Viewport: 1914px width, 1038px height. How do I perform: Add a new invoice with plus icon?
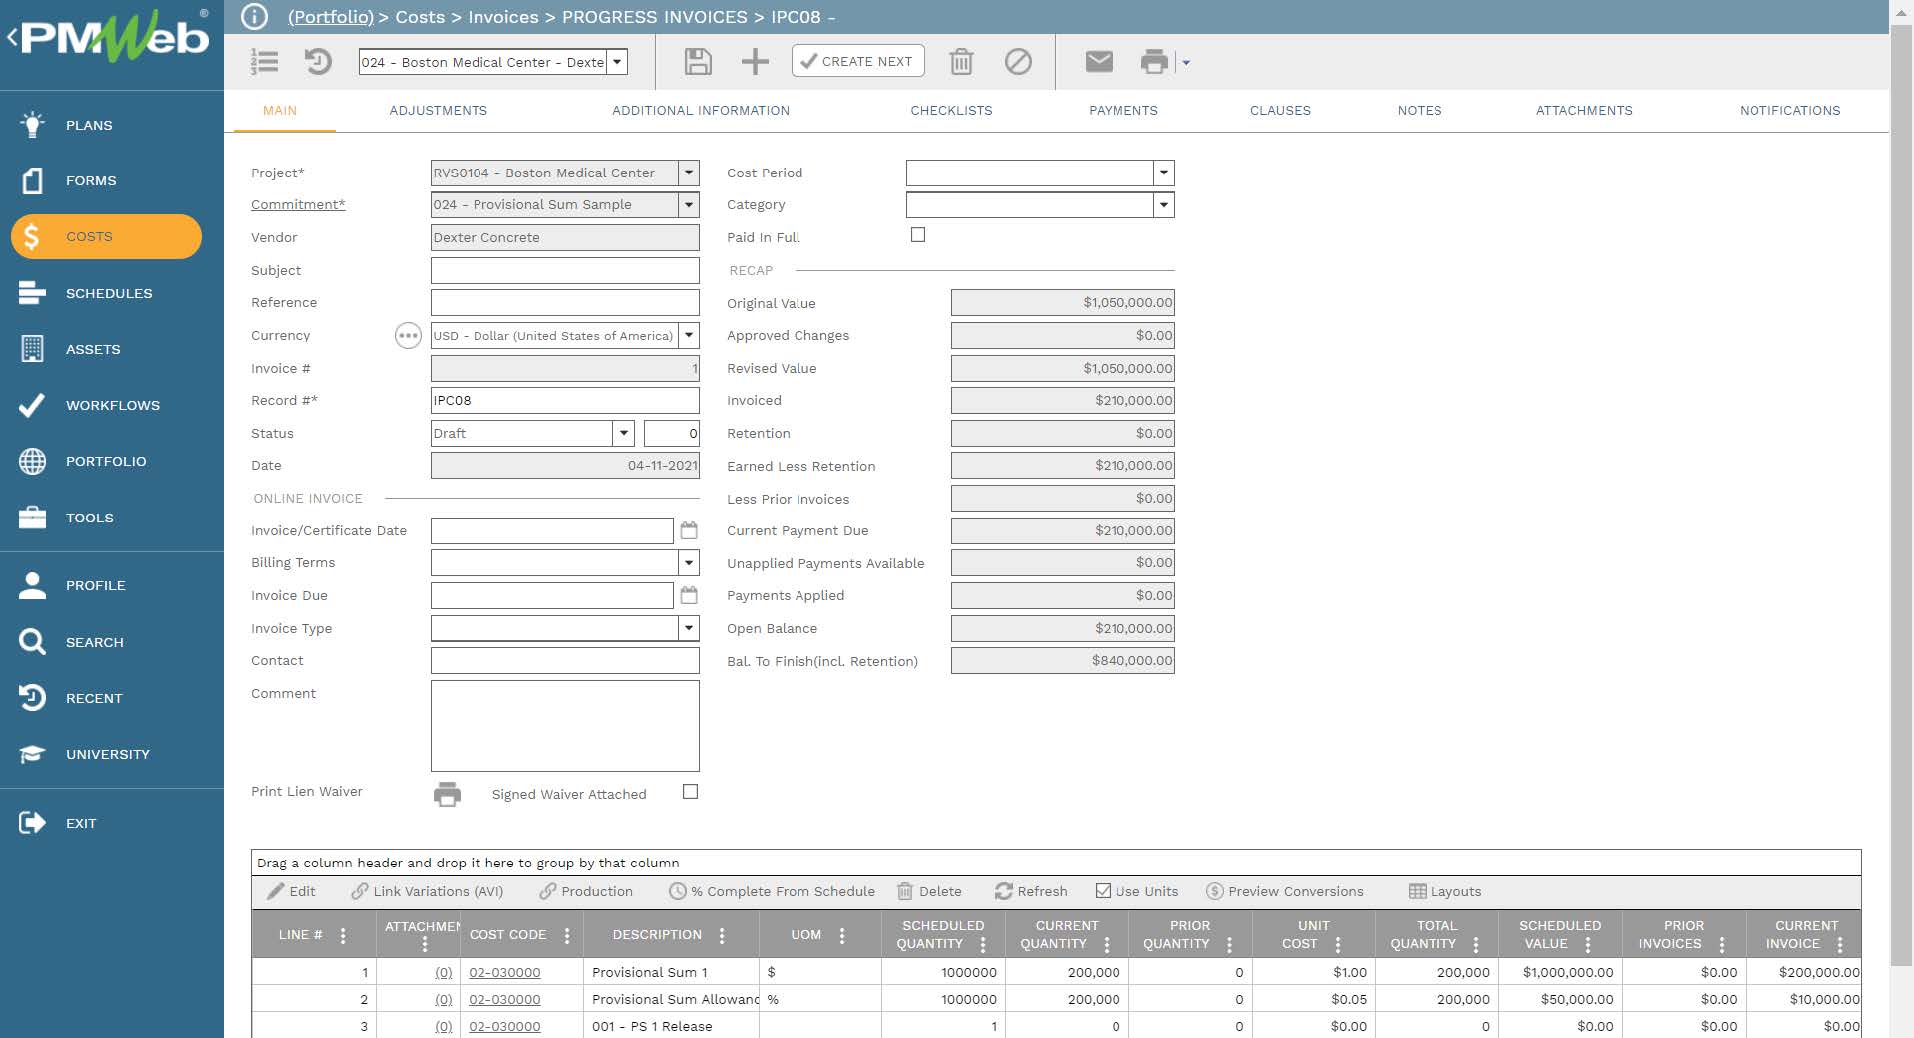(x=755, y=62)
